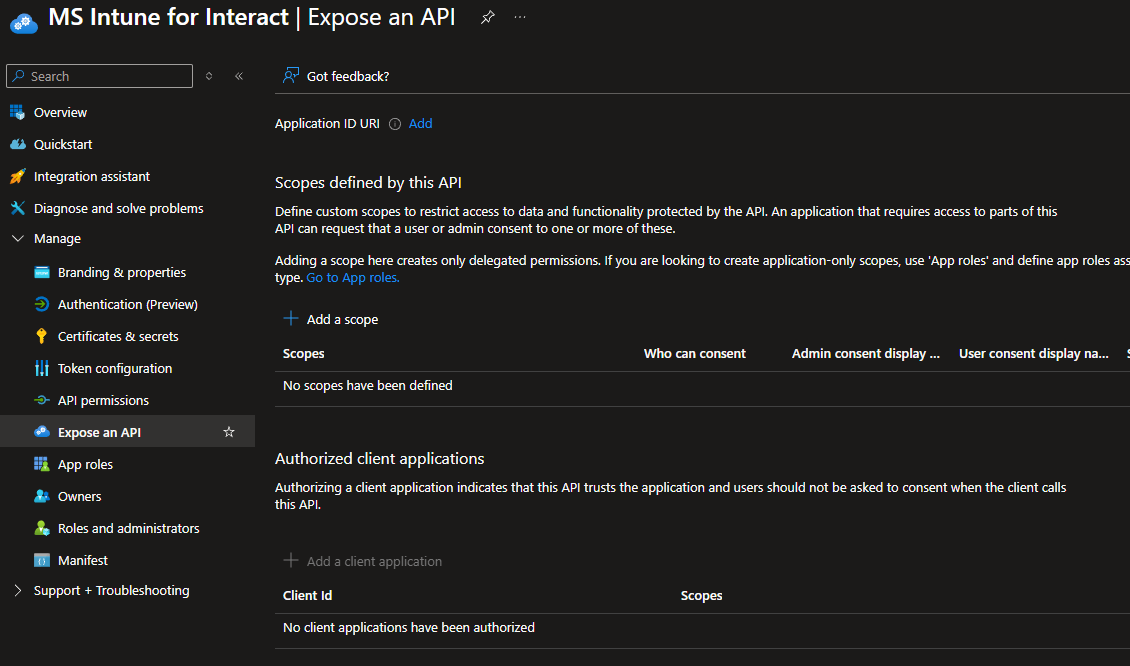Click the Who can consent column header
Screen dimensions: 1130x666
click(695, 354)
